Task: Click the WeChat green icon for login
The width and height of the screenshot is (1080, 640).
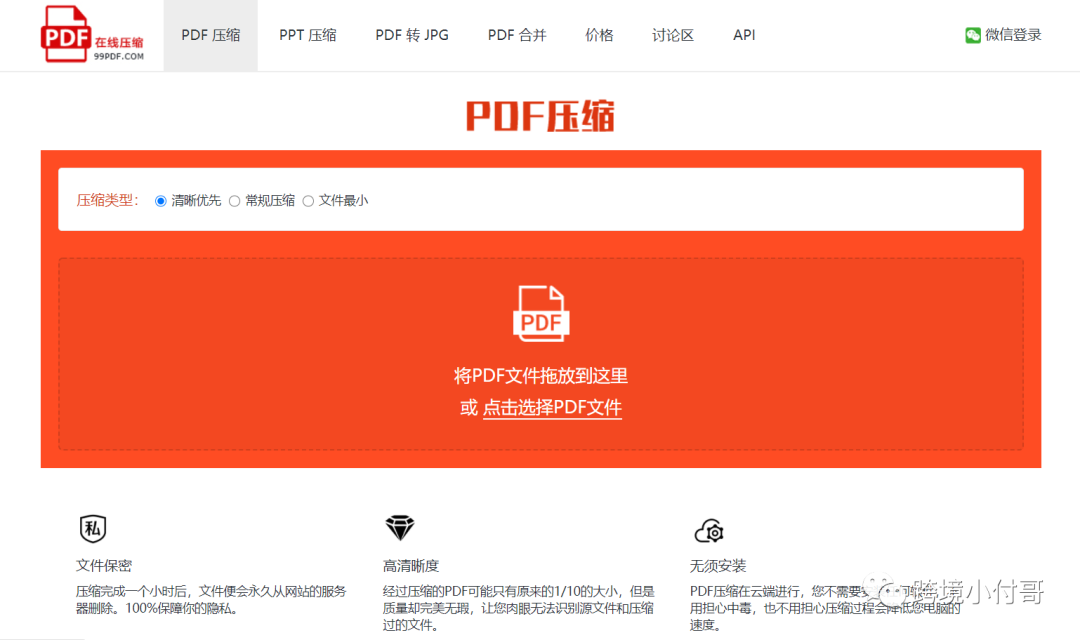Action: (972, 34)
